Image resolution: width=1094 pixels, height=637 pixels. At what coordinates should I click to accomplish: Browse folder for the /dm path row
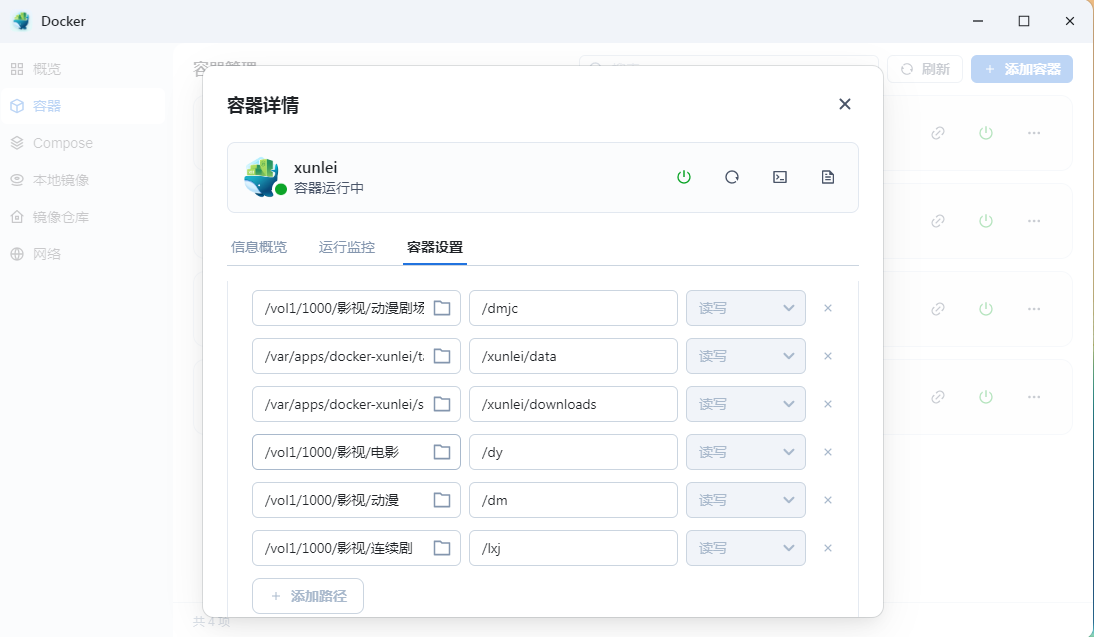coord(442,500)
